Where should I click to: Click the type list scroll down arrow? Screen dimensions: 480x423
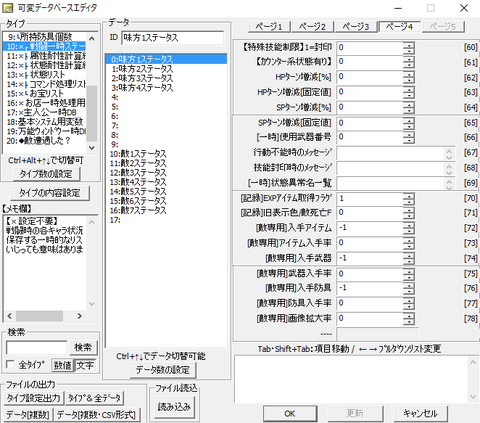click(92, 147)
